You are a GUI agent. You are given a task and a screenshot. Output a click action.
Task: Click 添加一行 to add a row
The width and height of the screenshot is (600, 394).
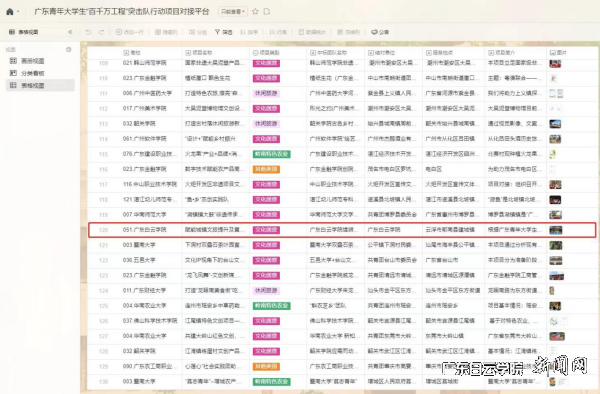click(130, 32)
